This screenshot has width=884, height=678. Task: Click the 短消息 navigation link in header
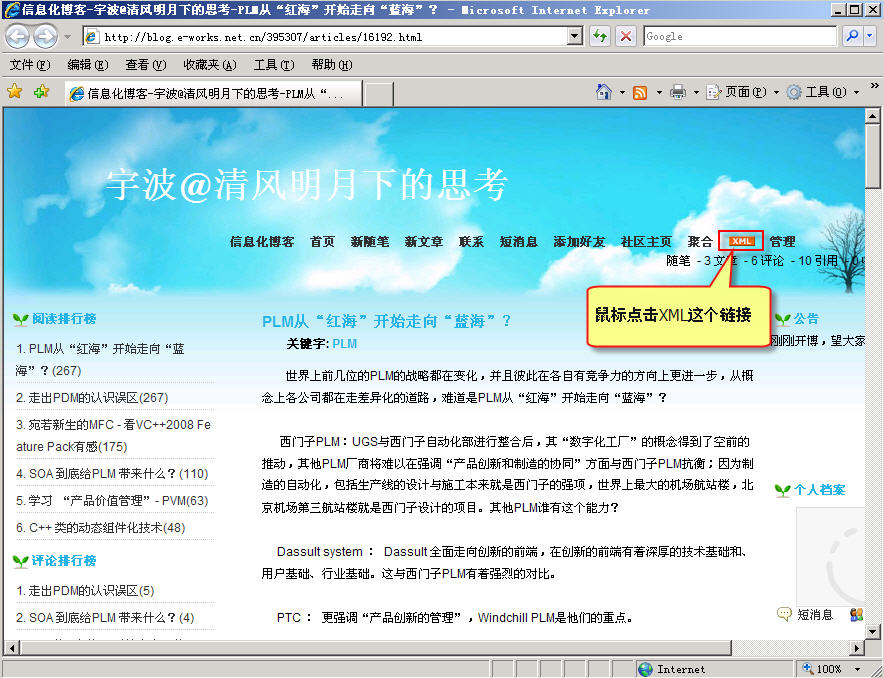tap(519, 242)
